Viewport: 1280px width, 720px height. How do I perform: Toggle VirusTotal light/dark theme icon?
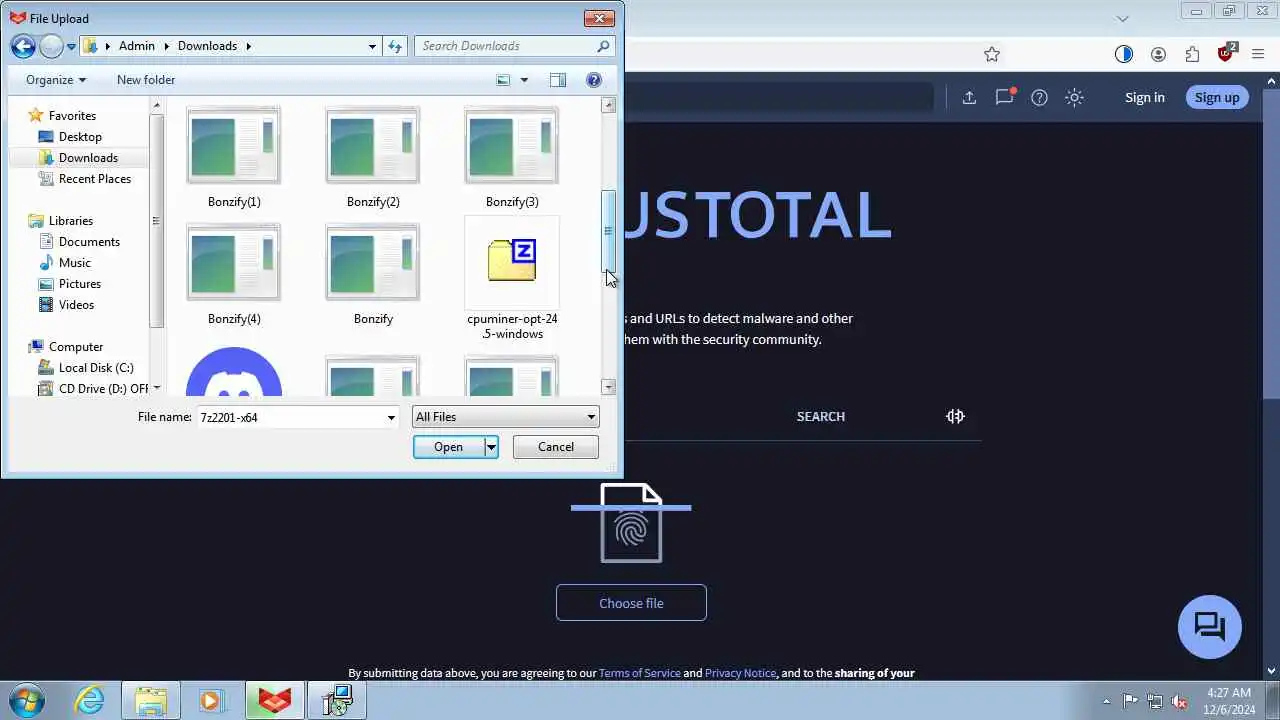point(1074,97)
